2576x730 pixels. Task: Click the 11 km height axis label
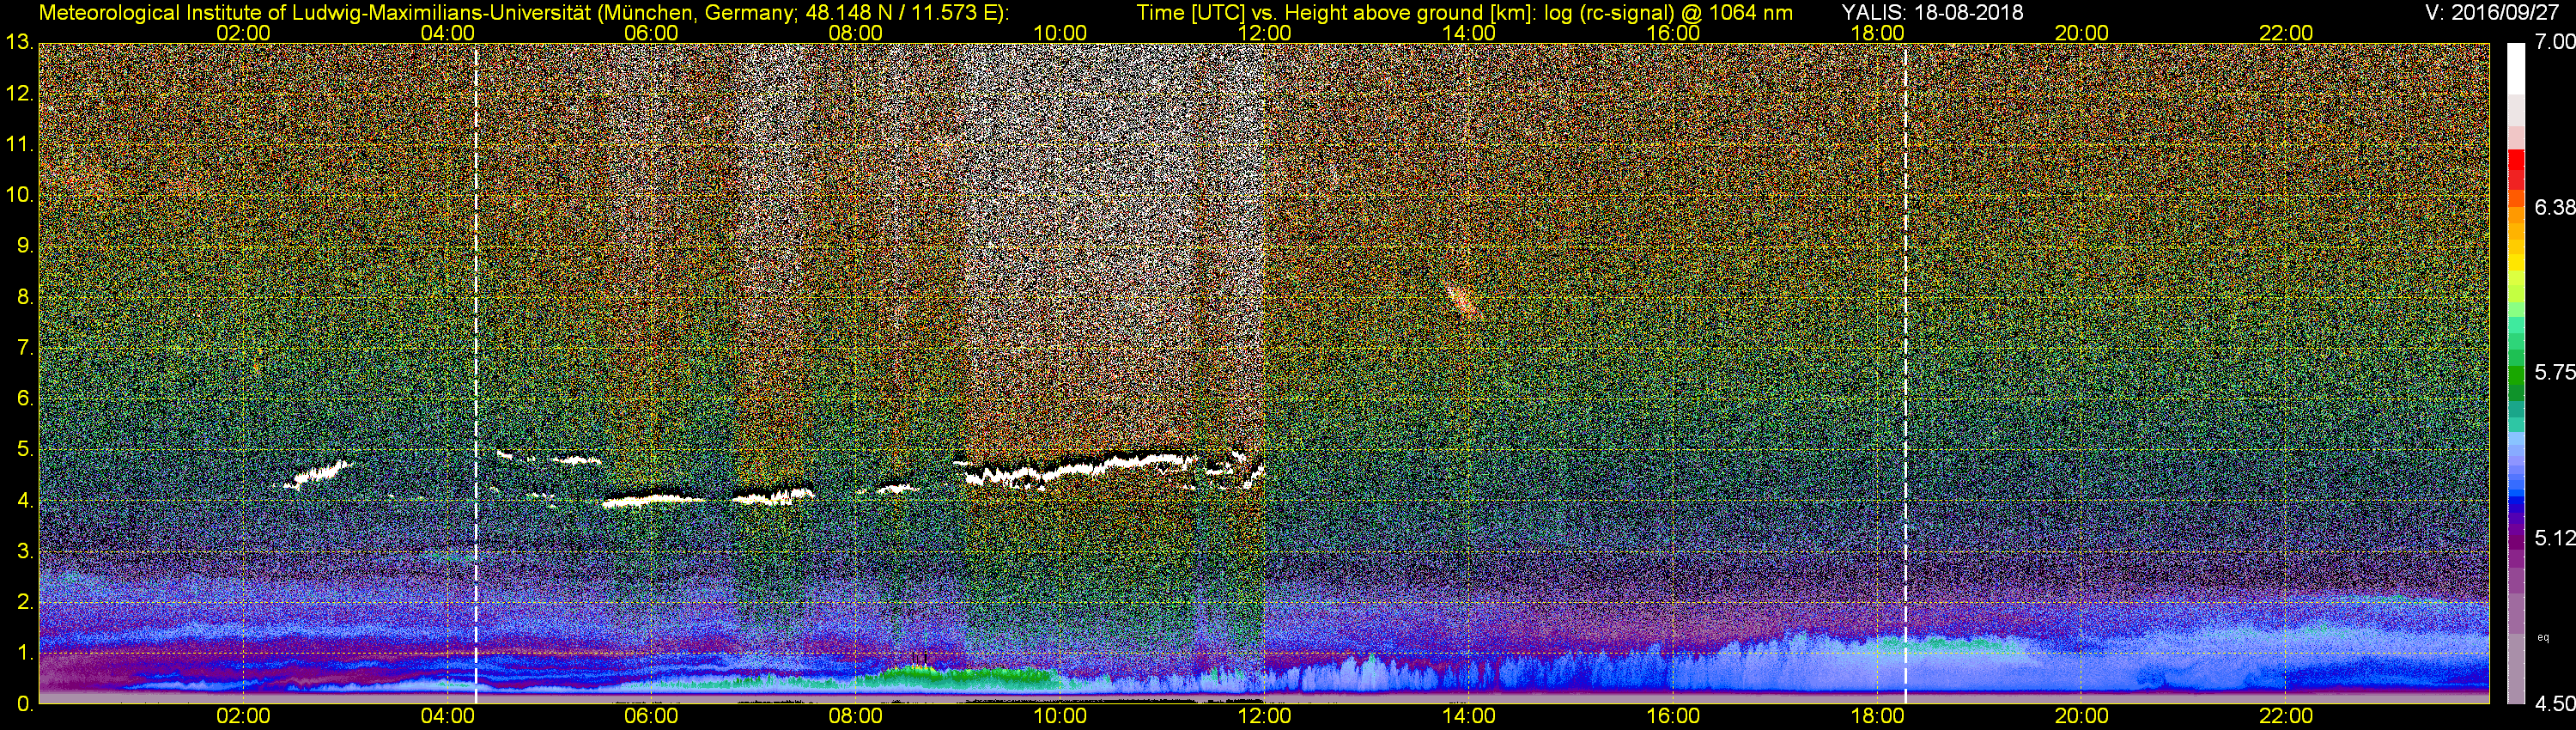point(19,144)
